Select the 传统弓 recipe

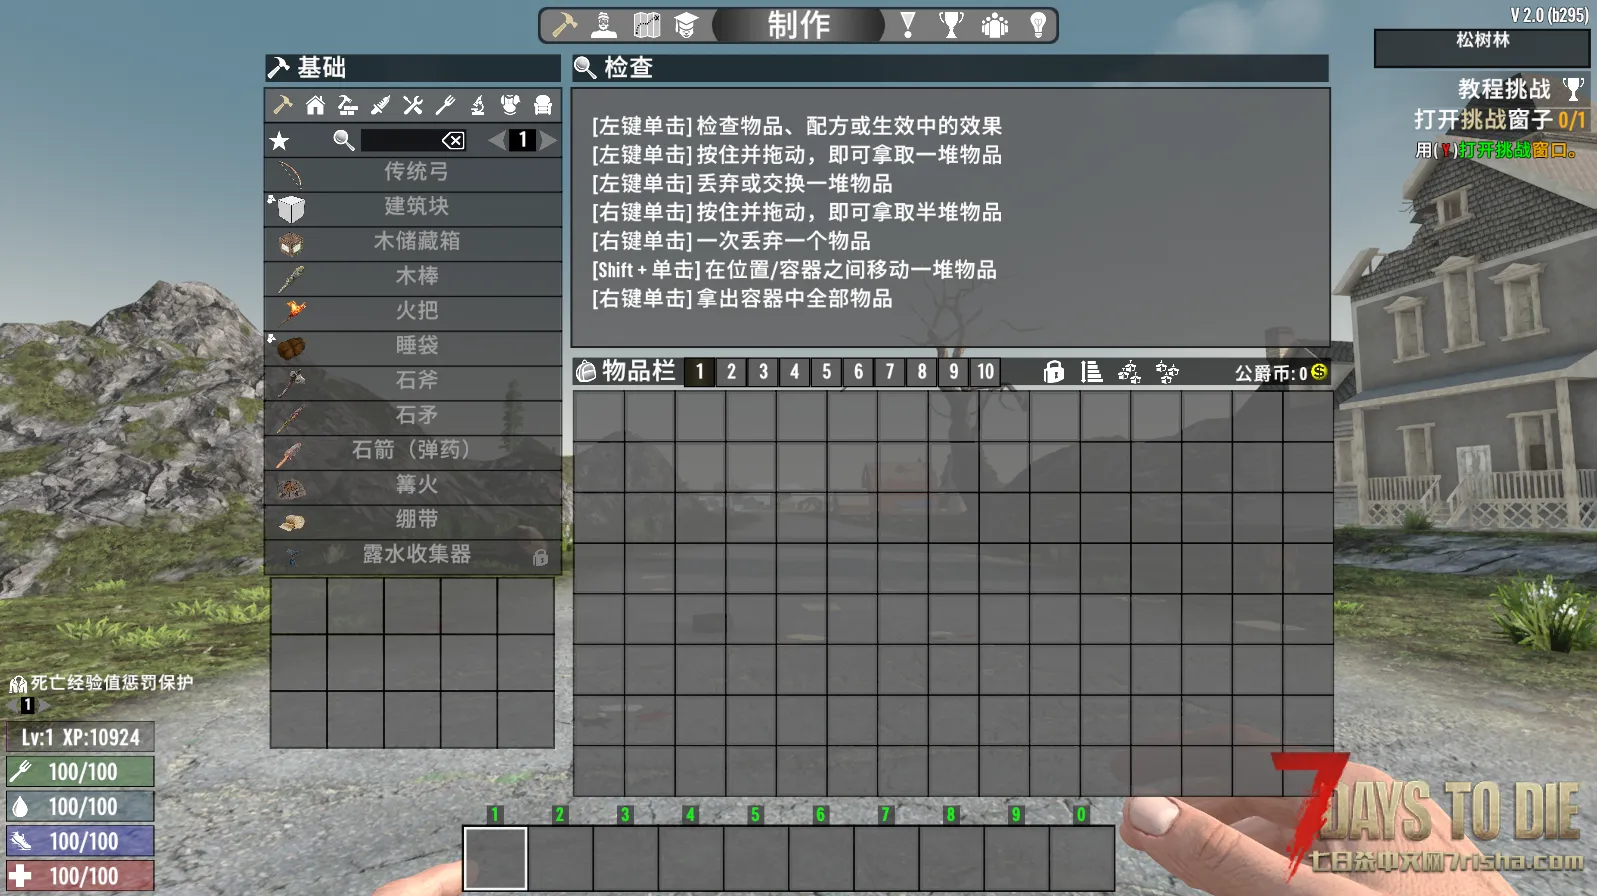413,173
